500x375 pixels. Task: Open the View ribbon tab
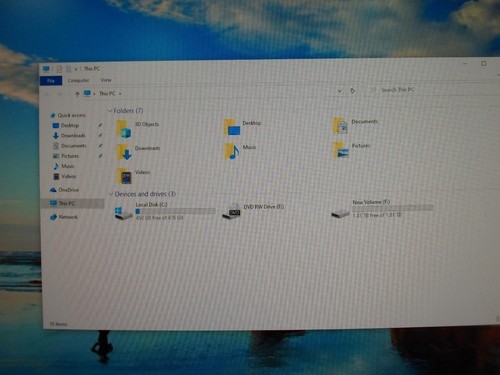tap(106, 80)
